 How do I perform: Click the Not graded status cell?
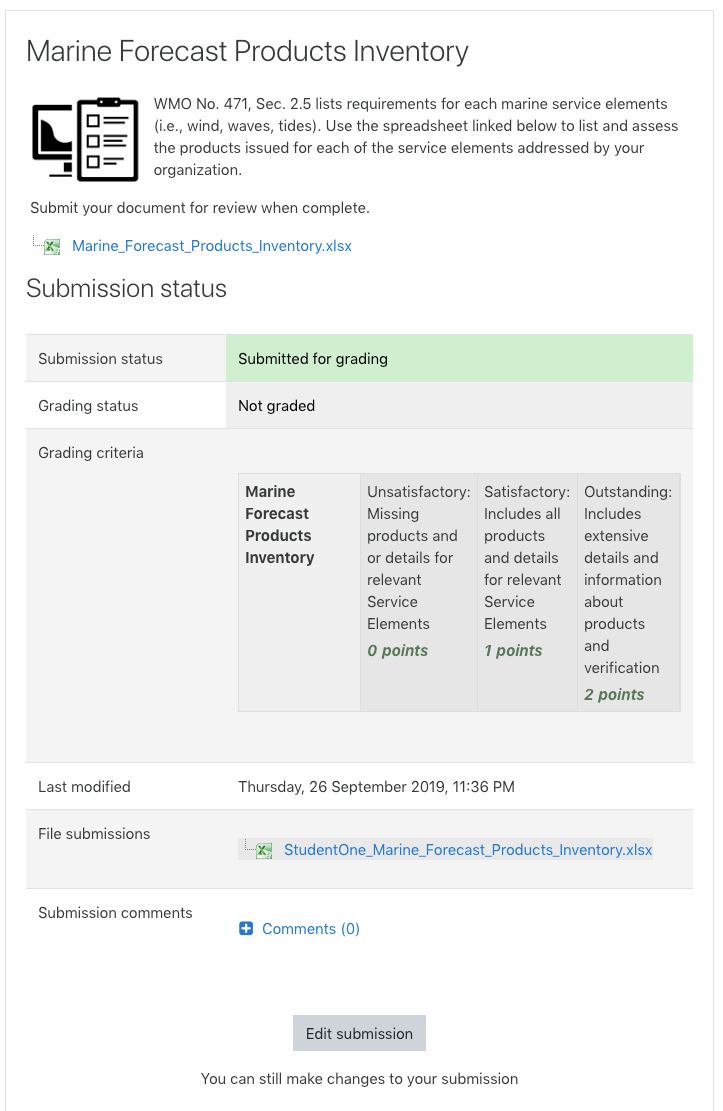[x=459, y=405]
